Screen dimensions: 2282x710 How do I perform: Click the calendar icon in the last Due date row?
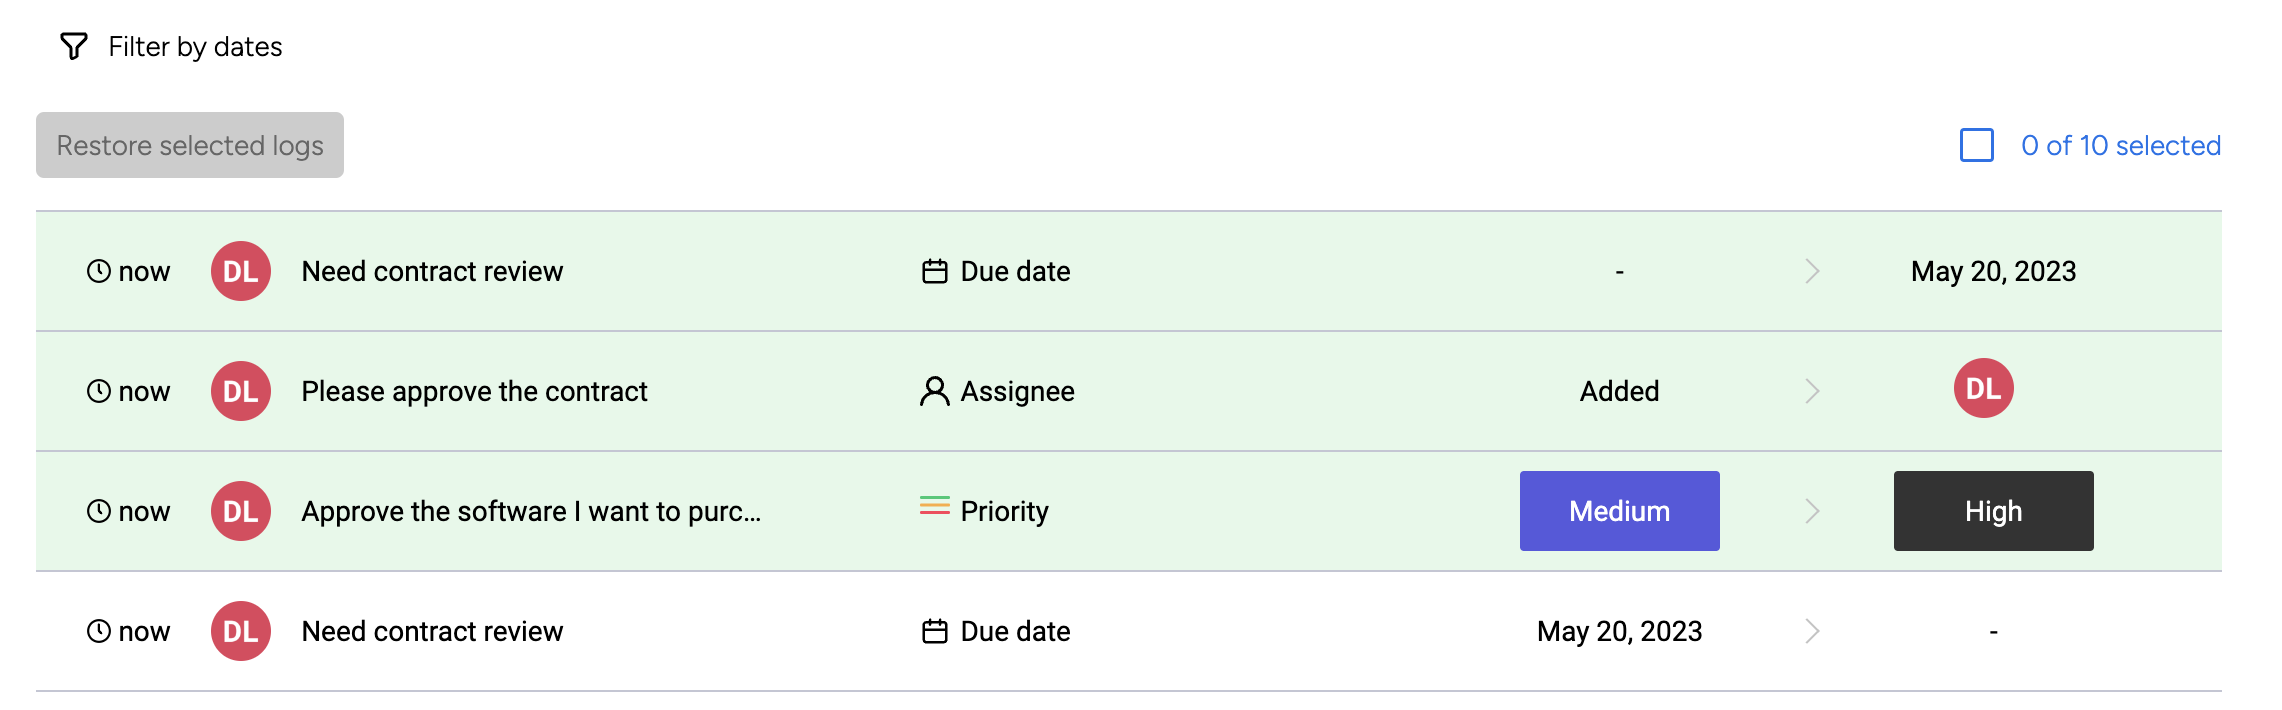point(934,631)
